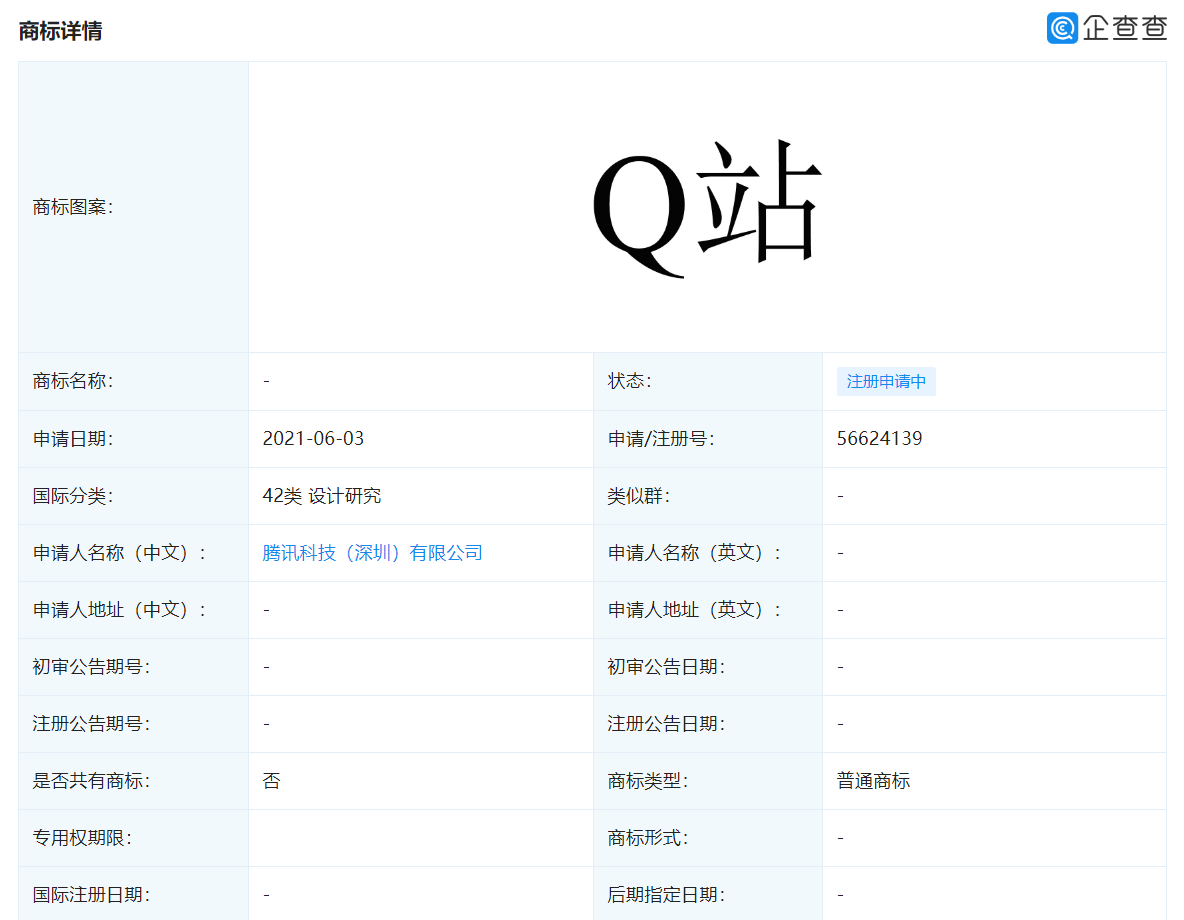Click the 商标名称 row label

click(65, 381)
